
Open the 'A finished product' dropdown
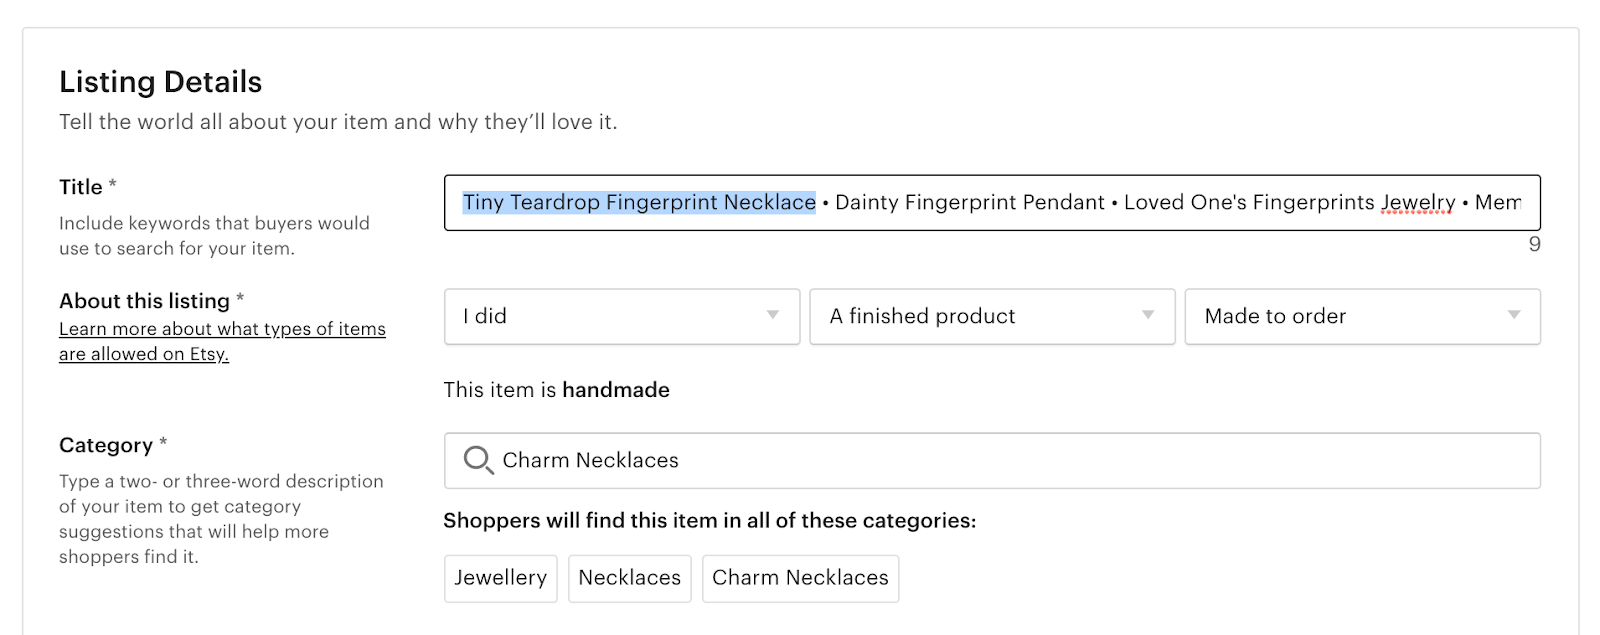coord(992,317)
